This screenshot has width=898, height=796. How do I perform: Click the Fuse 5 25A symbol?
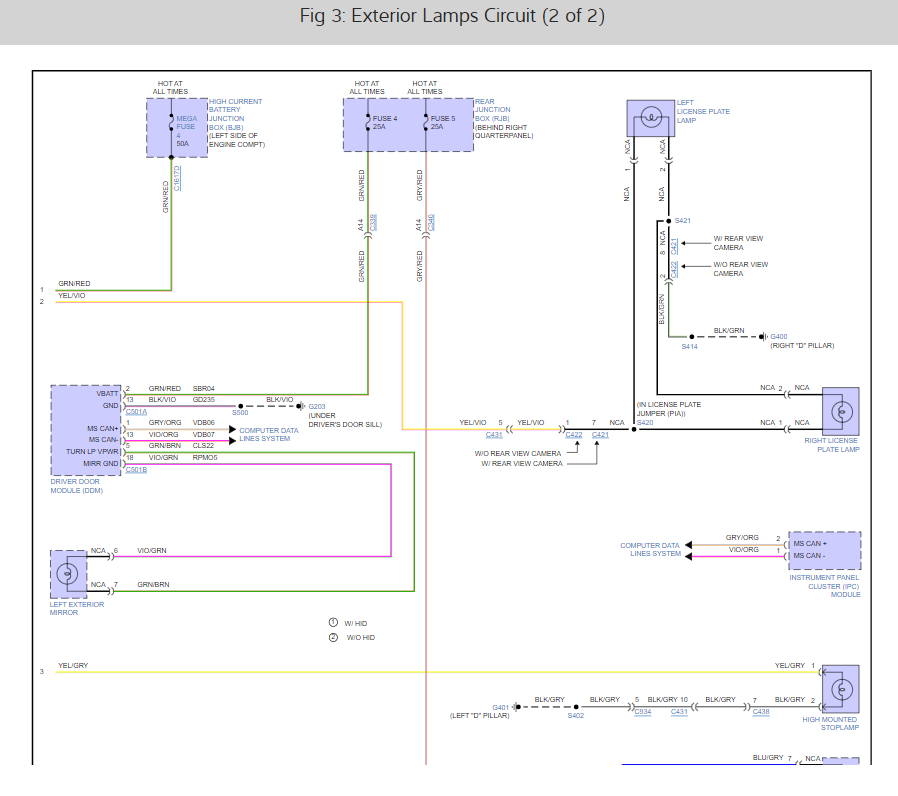[426, 124]
